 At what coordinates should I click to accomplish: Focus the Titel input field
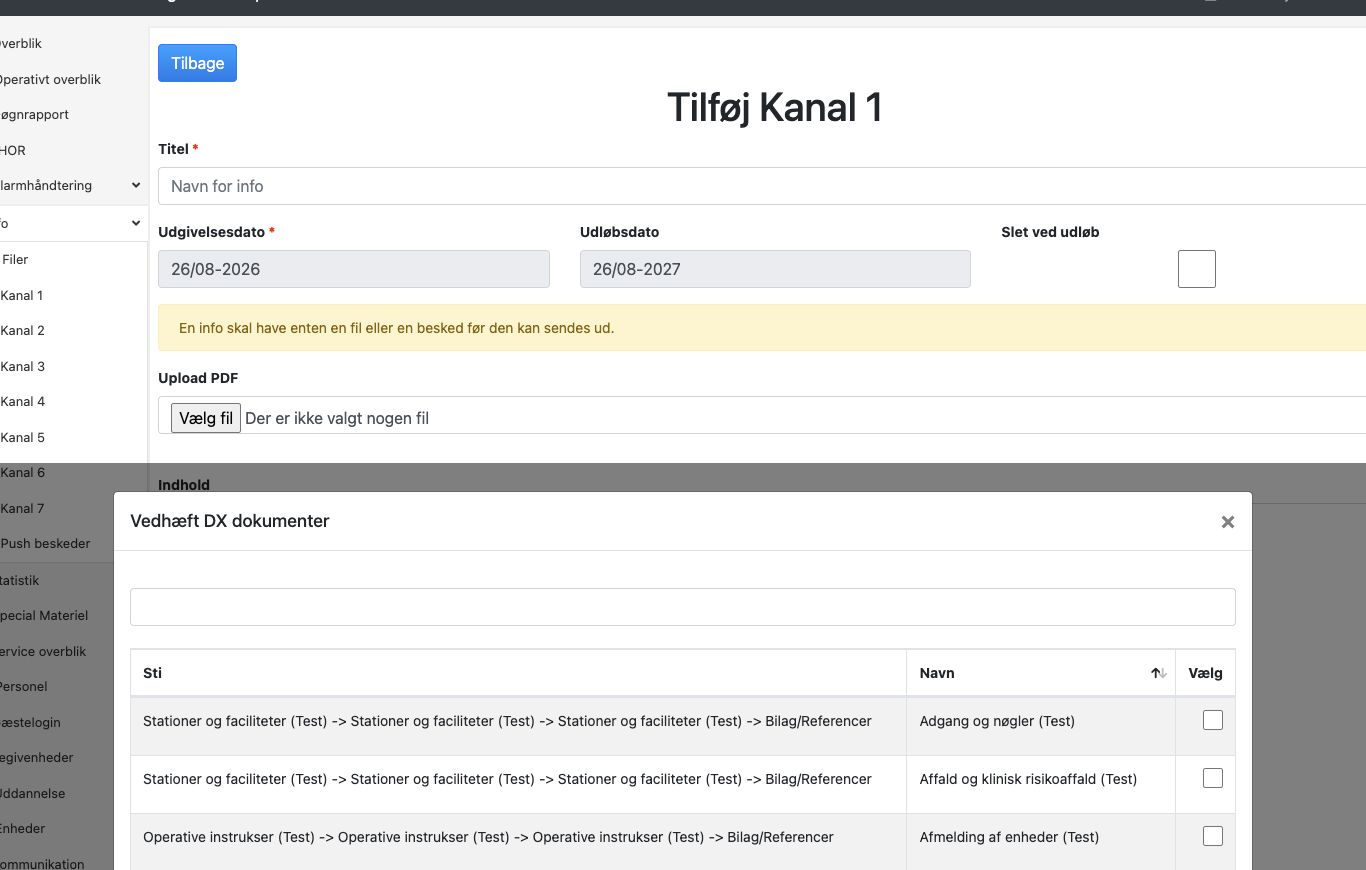pos(762,186)
